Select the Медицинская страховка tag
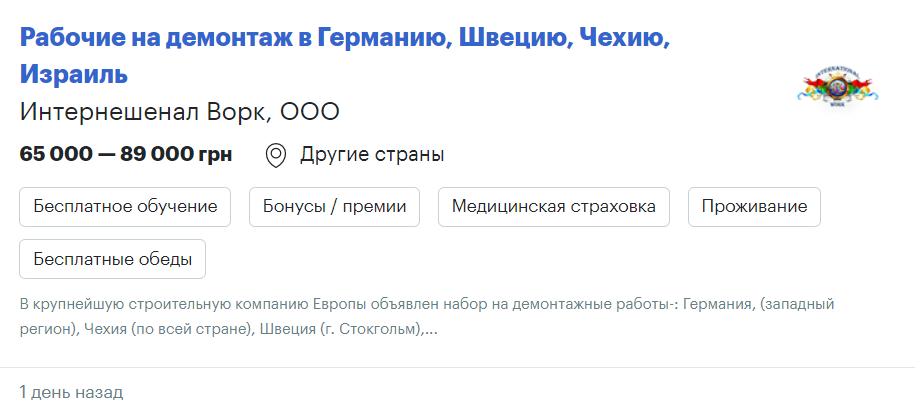The height and width of the screenshot is (413, 915). click(553, 207)
